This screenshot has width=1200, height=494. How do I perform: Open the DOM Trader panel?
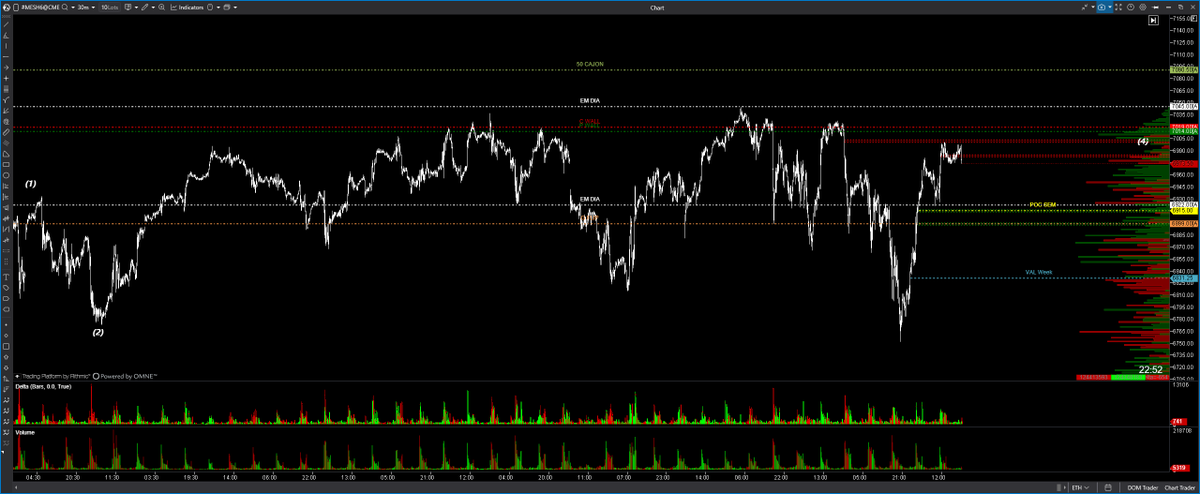(1143, 488)
